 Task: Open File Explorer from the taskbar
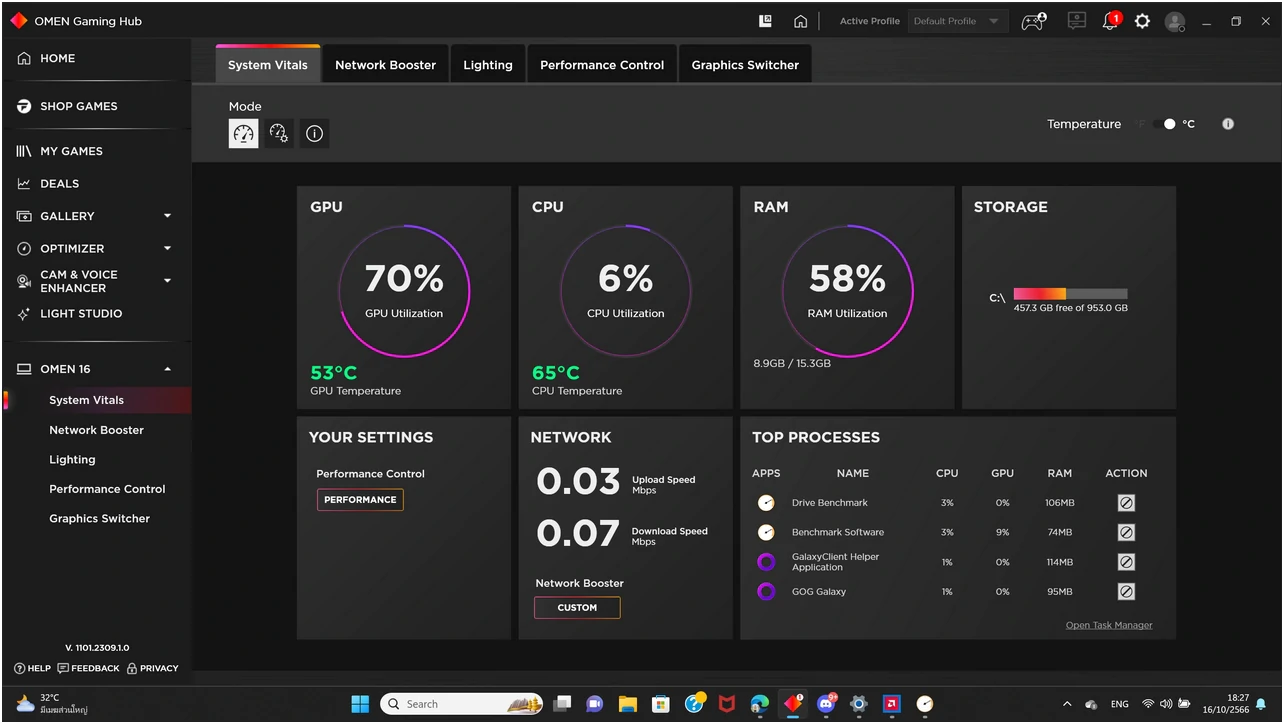(627, 704)
